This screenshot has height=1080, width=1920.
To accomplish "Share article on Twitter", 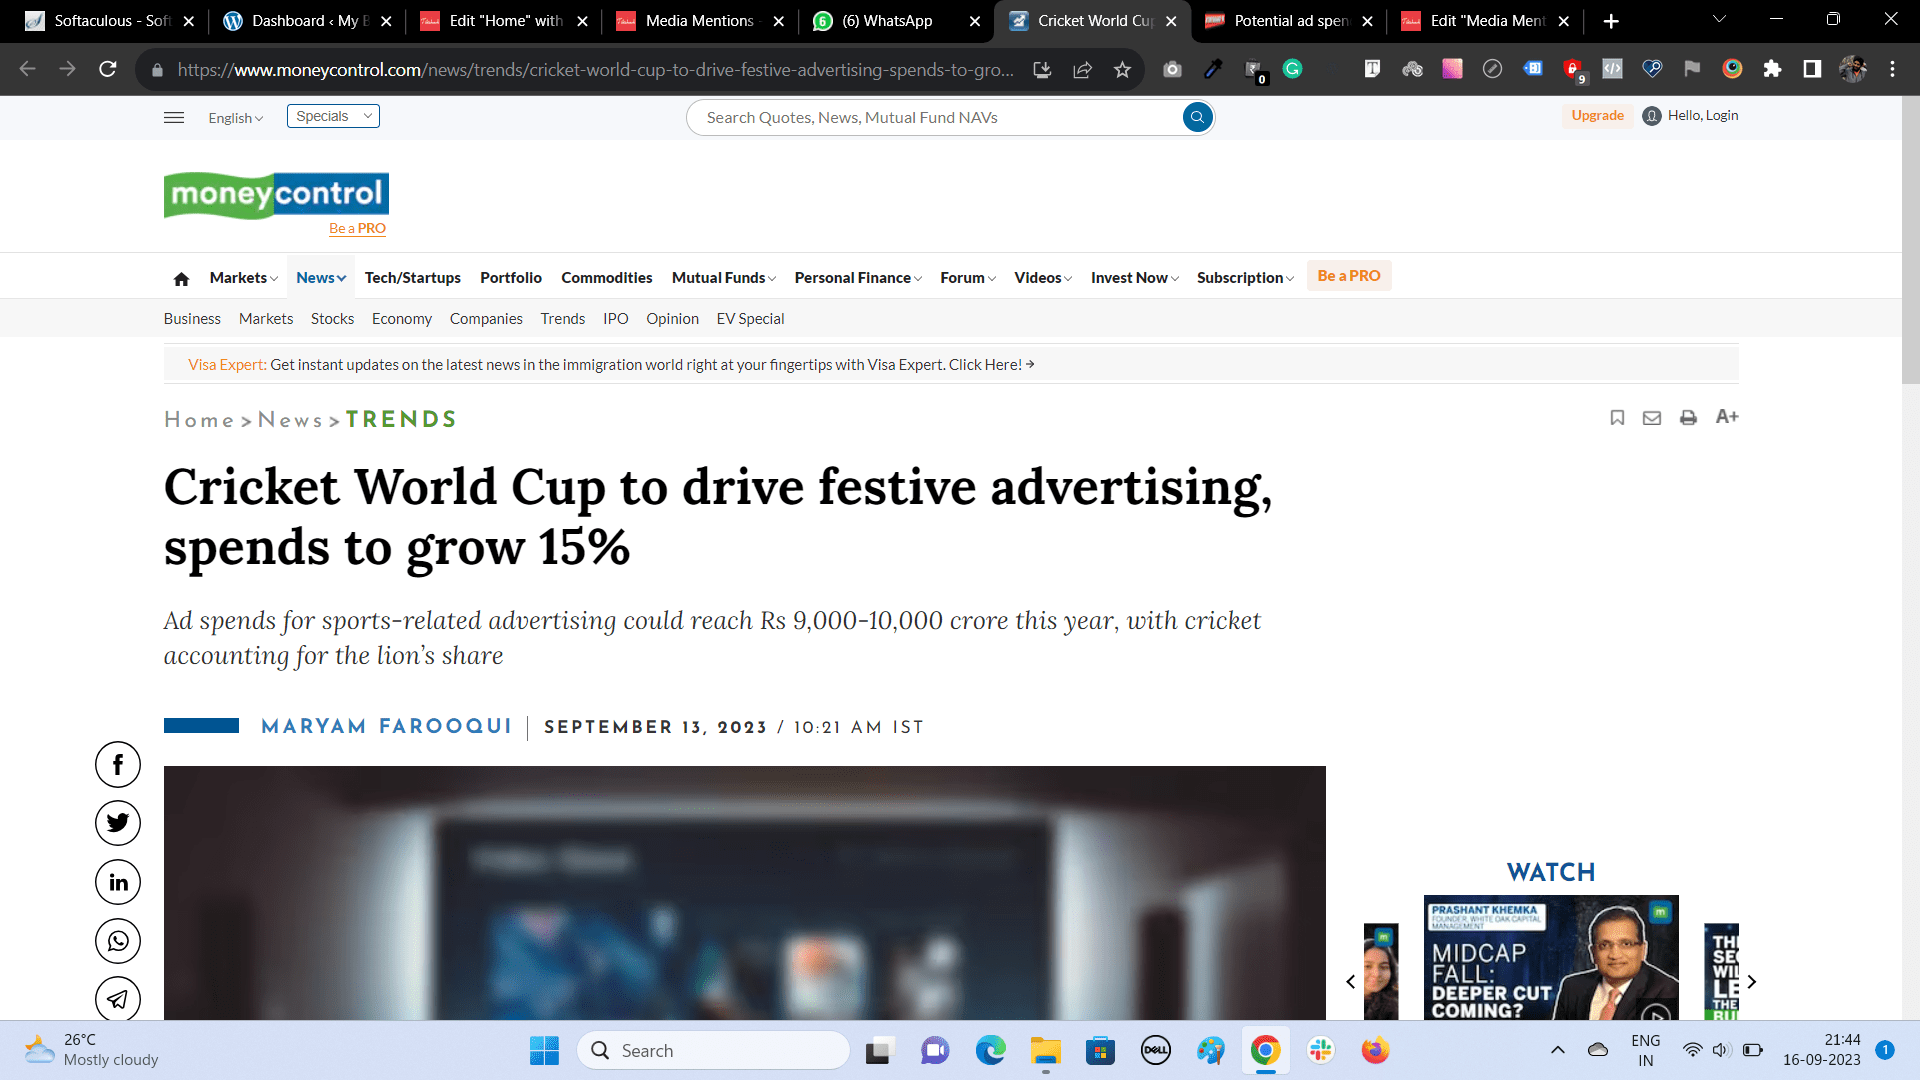I will (118, 823).
